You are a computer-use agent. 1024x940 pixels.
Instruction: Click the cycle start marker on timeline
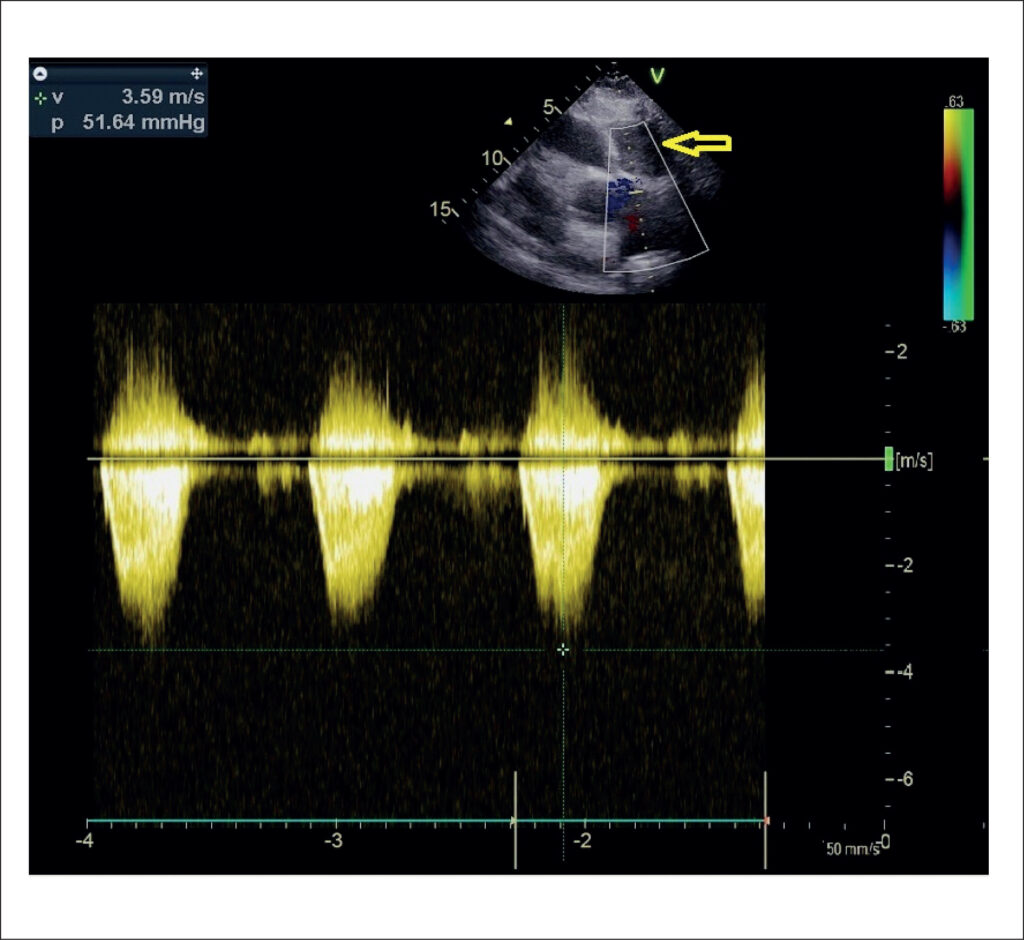(x=515, y=820)
